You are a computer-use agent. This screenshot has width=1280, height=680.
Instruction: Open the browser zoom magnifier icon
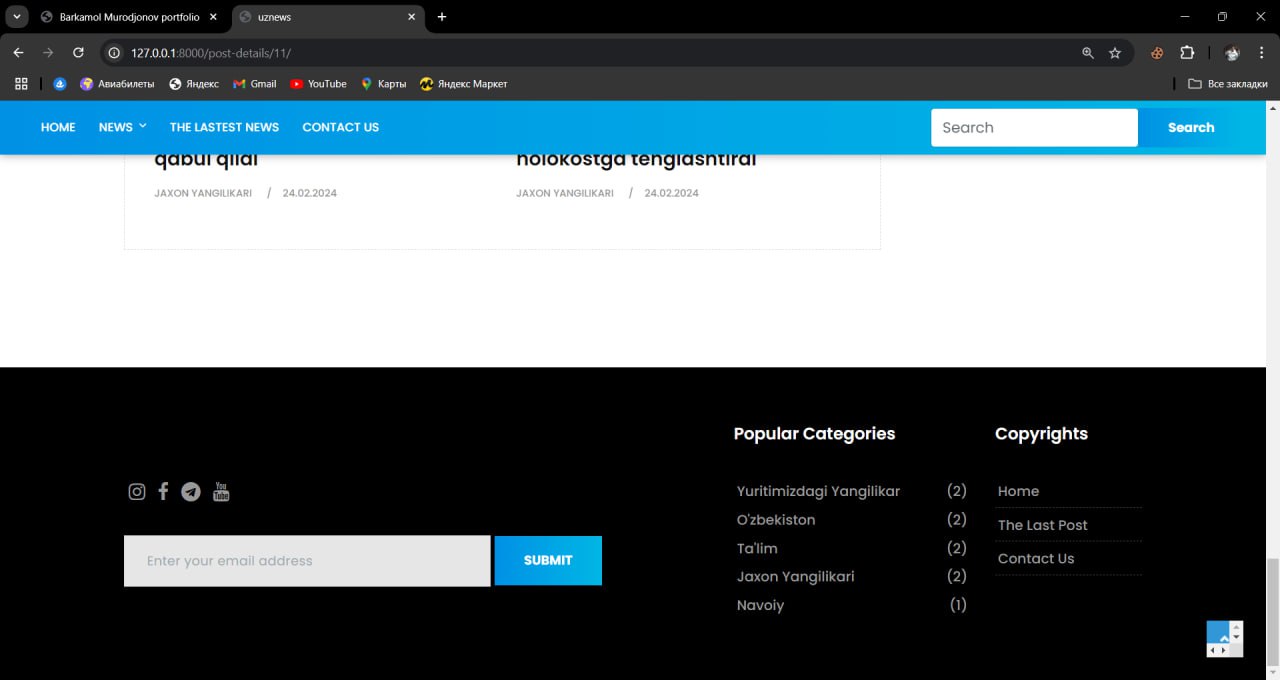[x=1088, y=53]
